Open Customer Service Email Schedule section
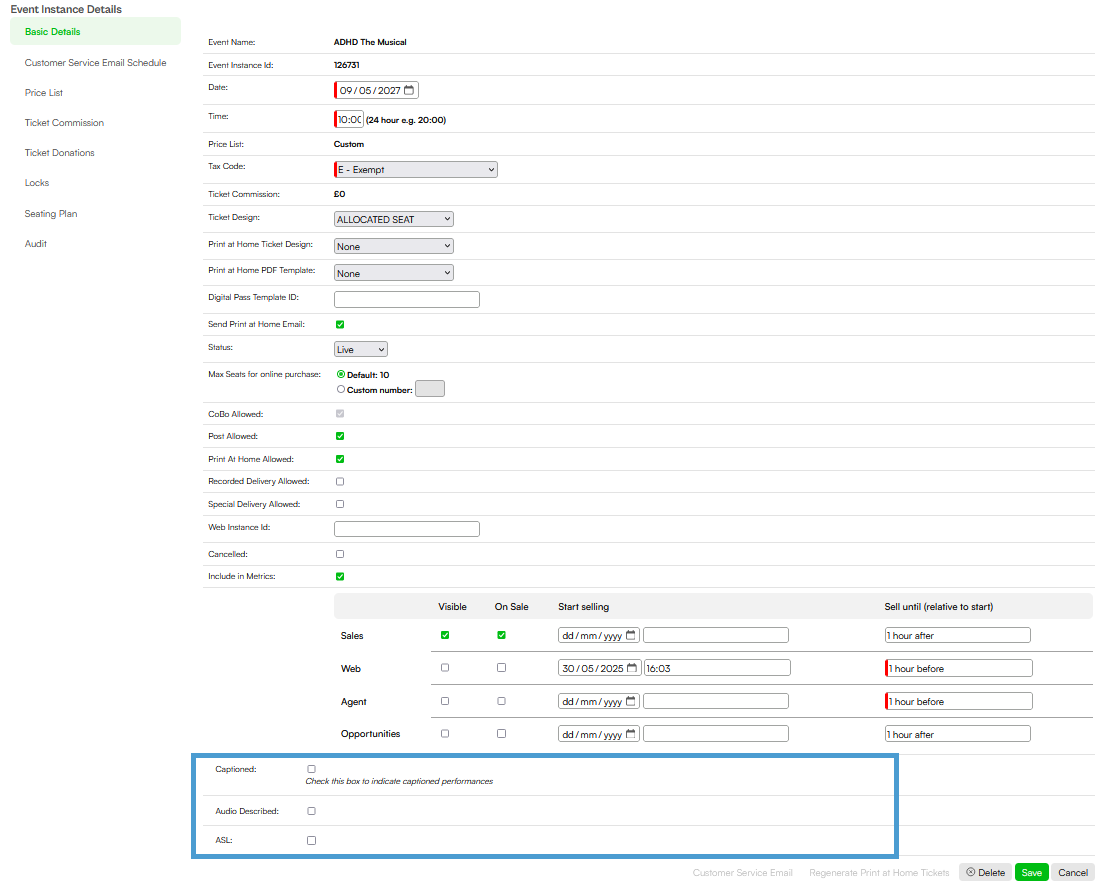The width and height of the screenshot is (1111, 889). point(96,62)
